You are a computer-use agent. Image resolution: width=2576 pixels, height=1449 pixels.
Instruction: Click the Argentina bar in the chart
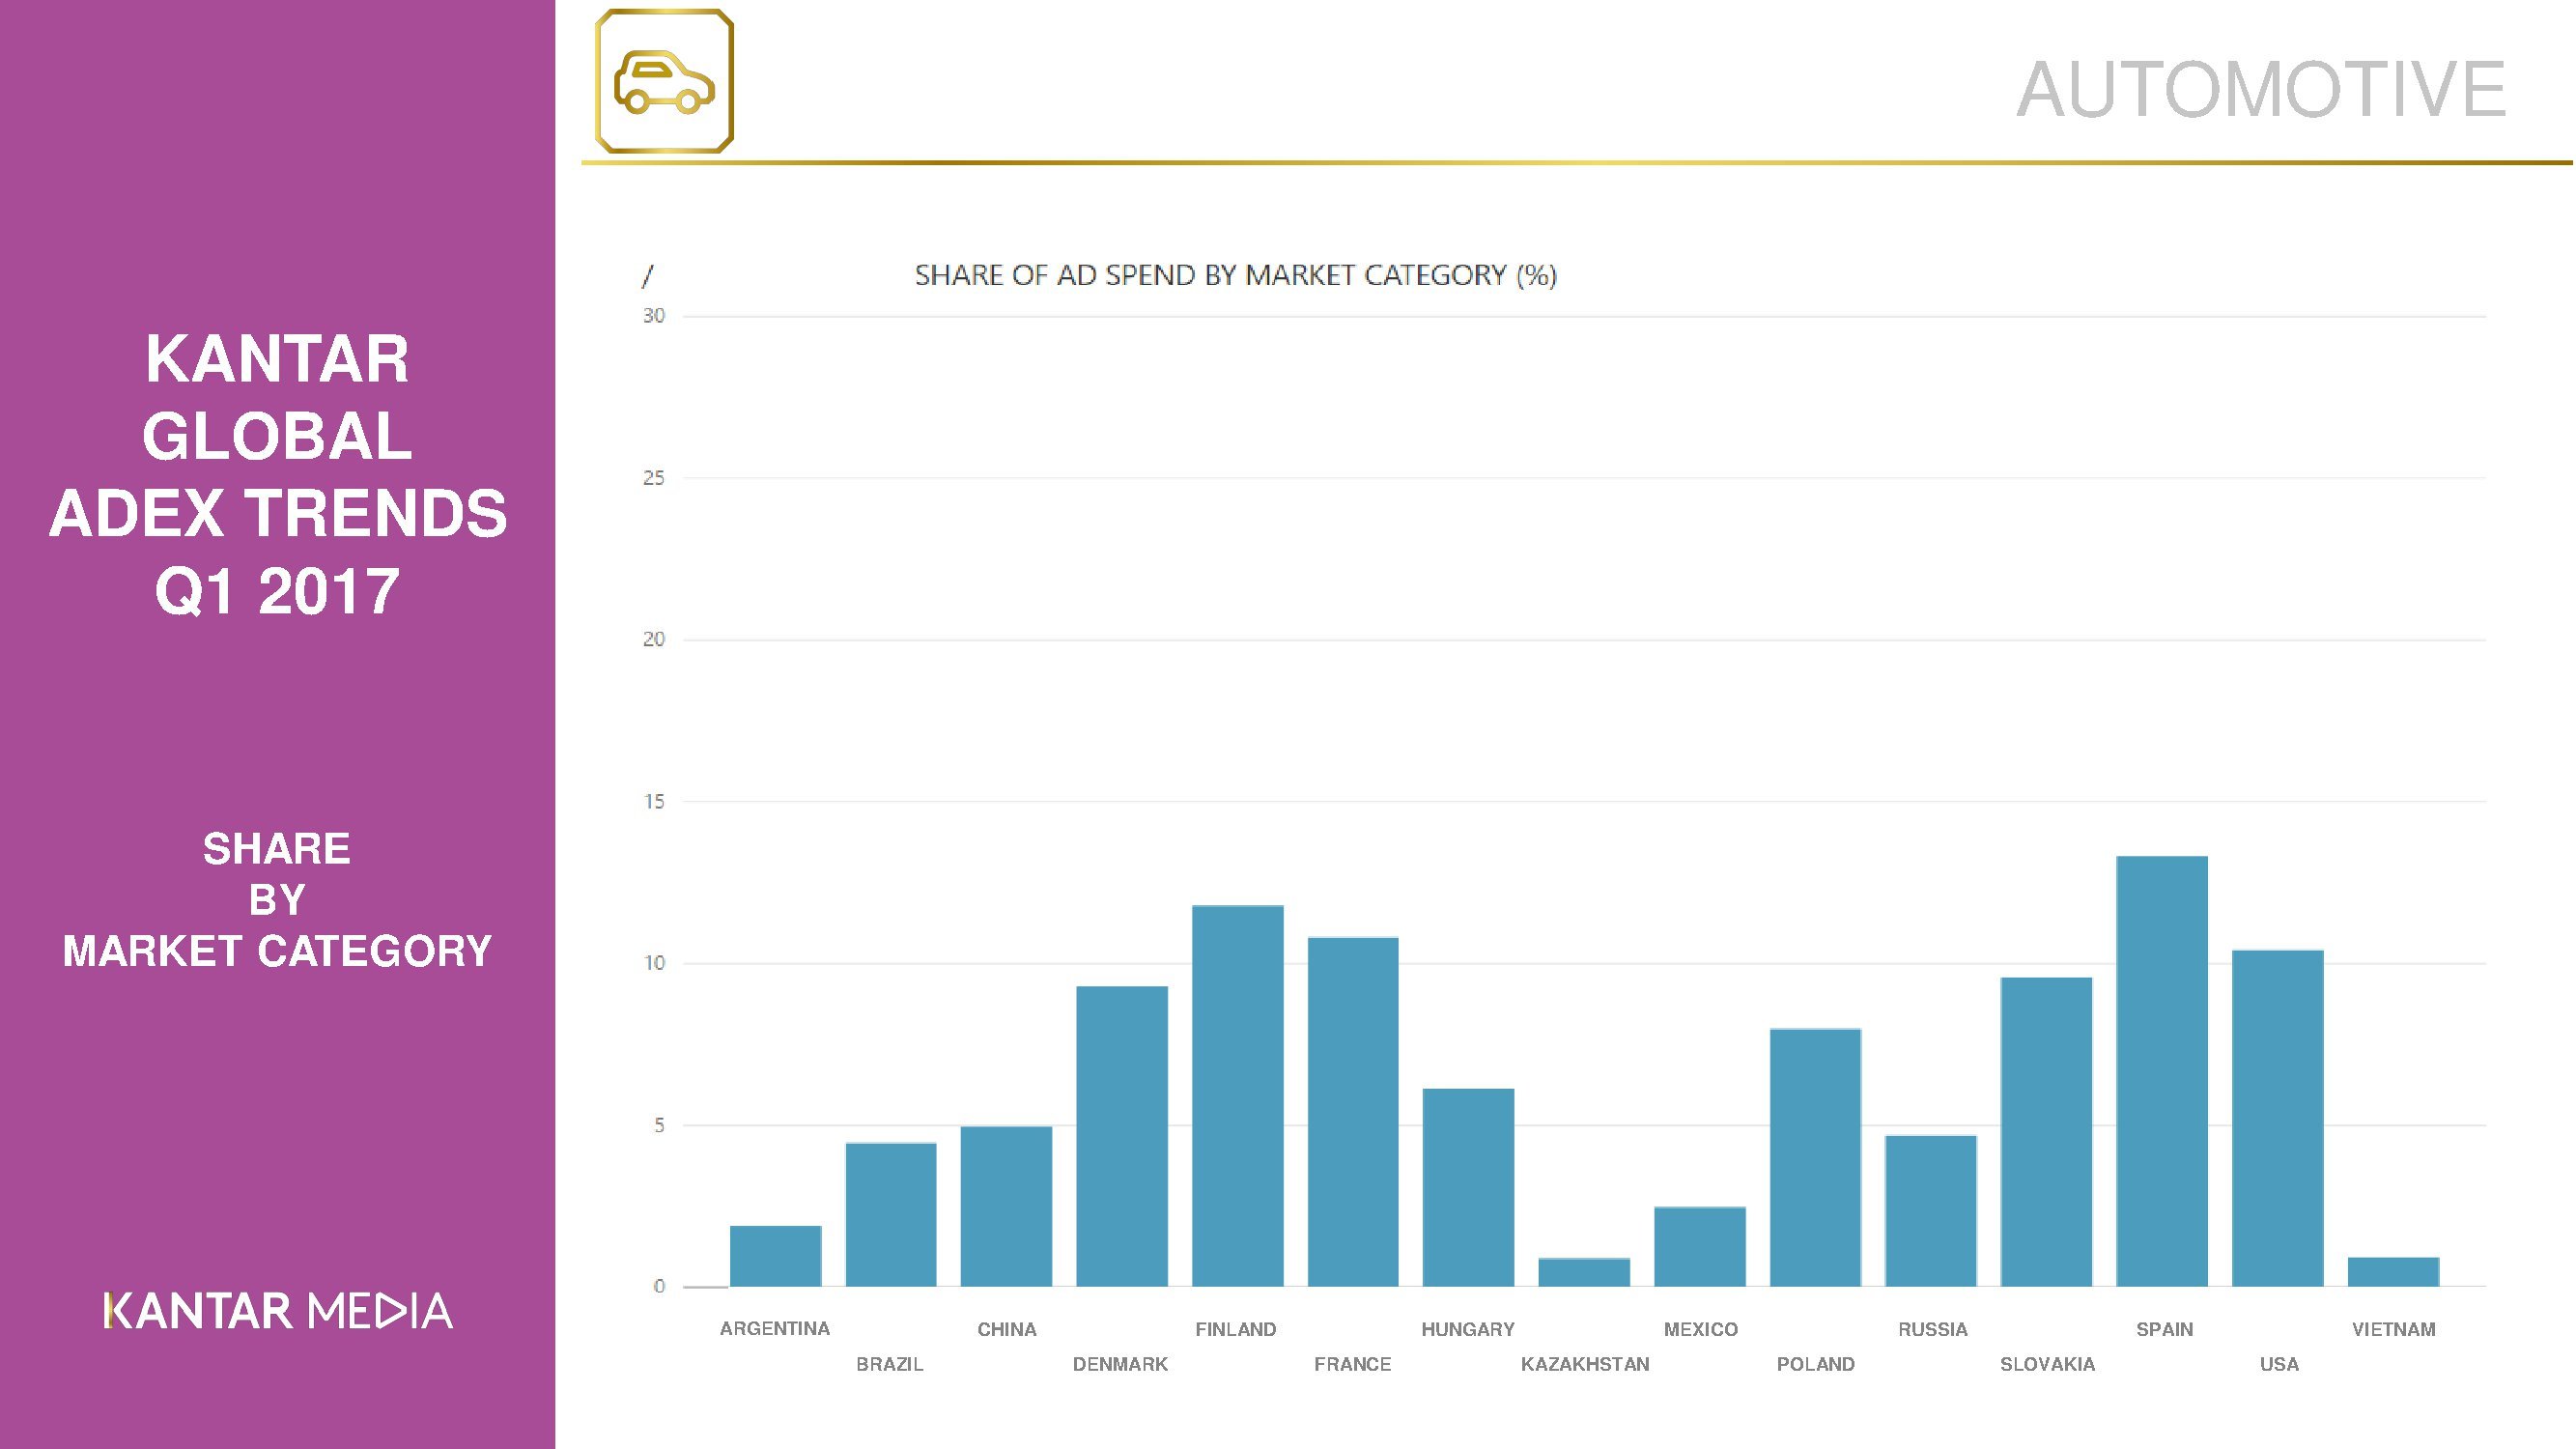[775, 1256]
